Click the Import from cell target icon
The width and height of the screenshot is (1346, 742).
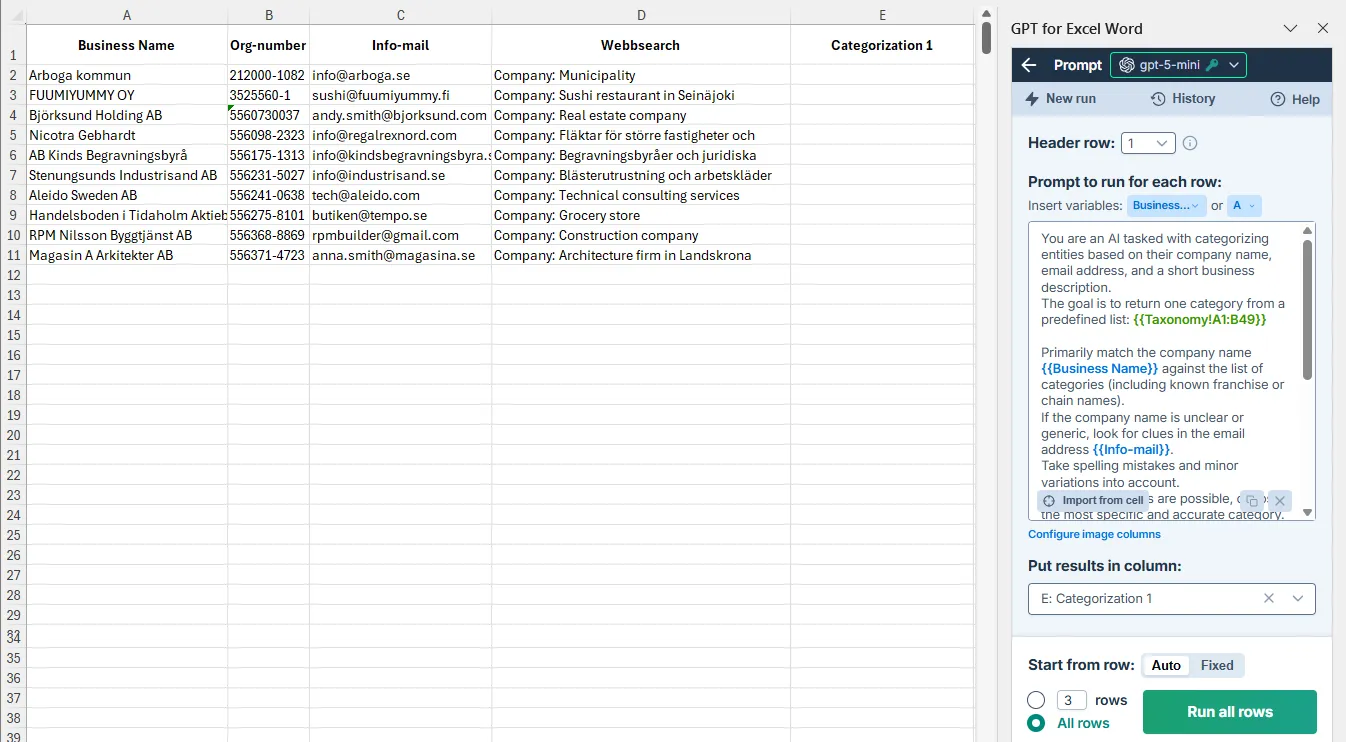point(1049,500)
